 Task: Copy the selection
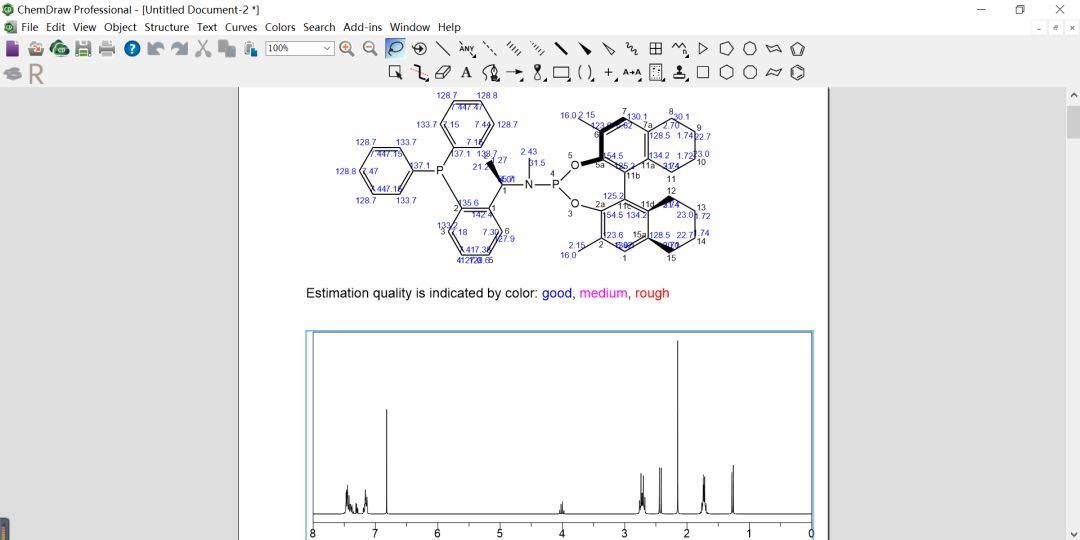point(227,49)
